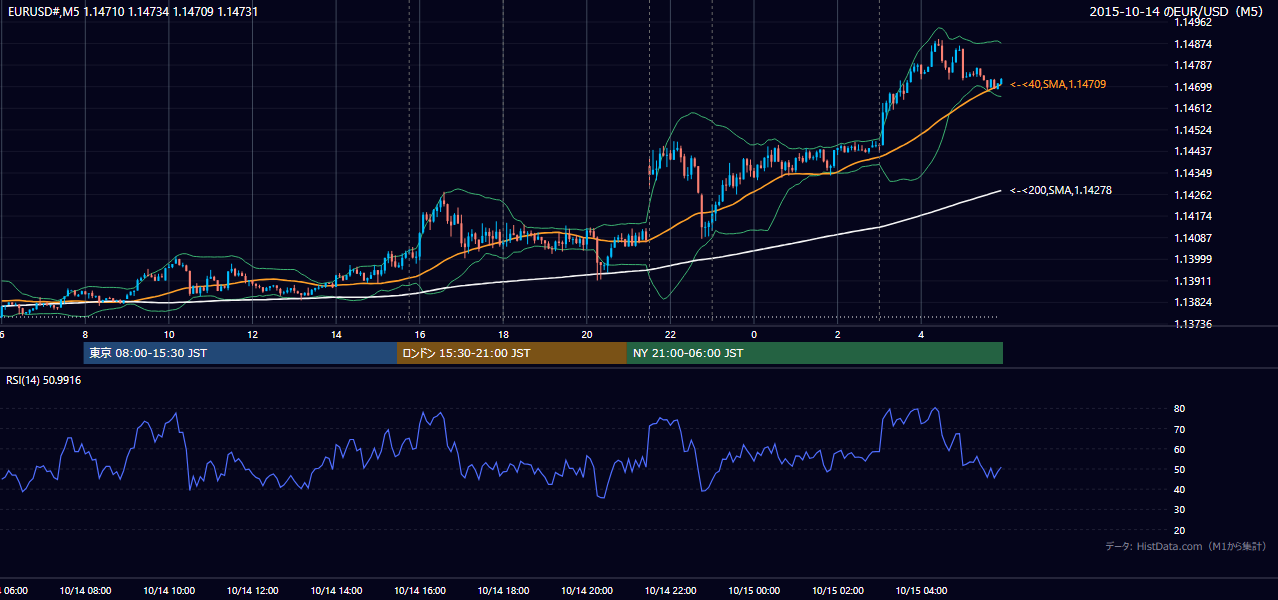Click price level 1.14962 on price axis

point(1192,22)
